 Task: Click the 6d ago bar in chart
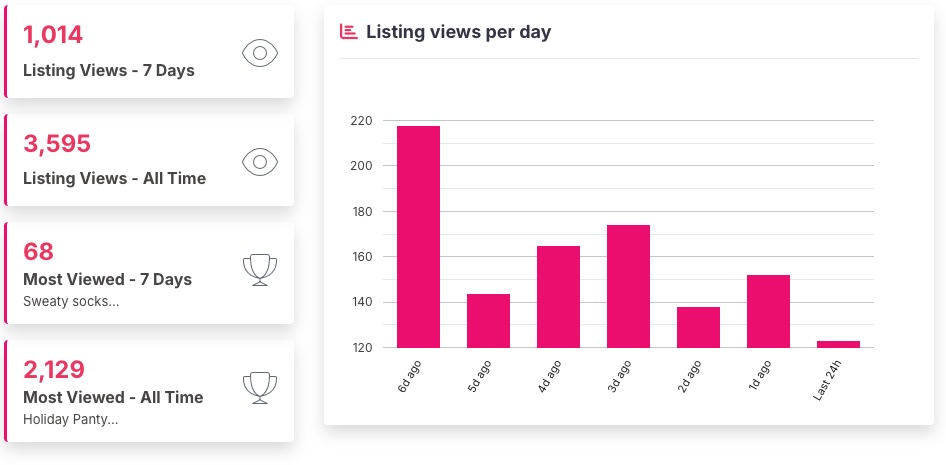[x=418, y=237]
